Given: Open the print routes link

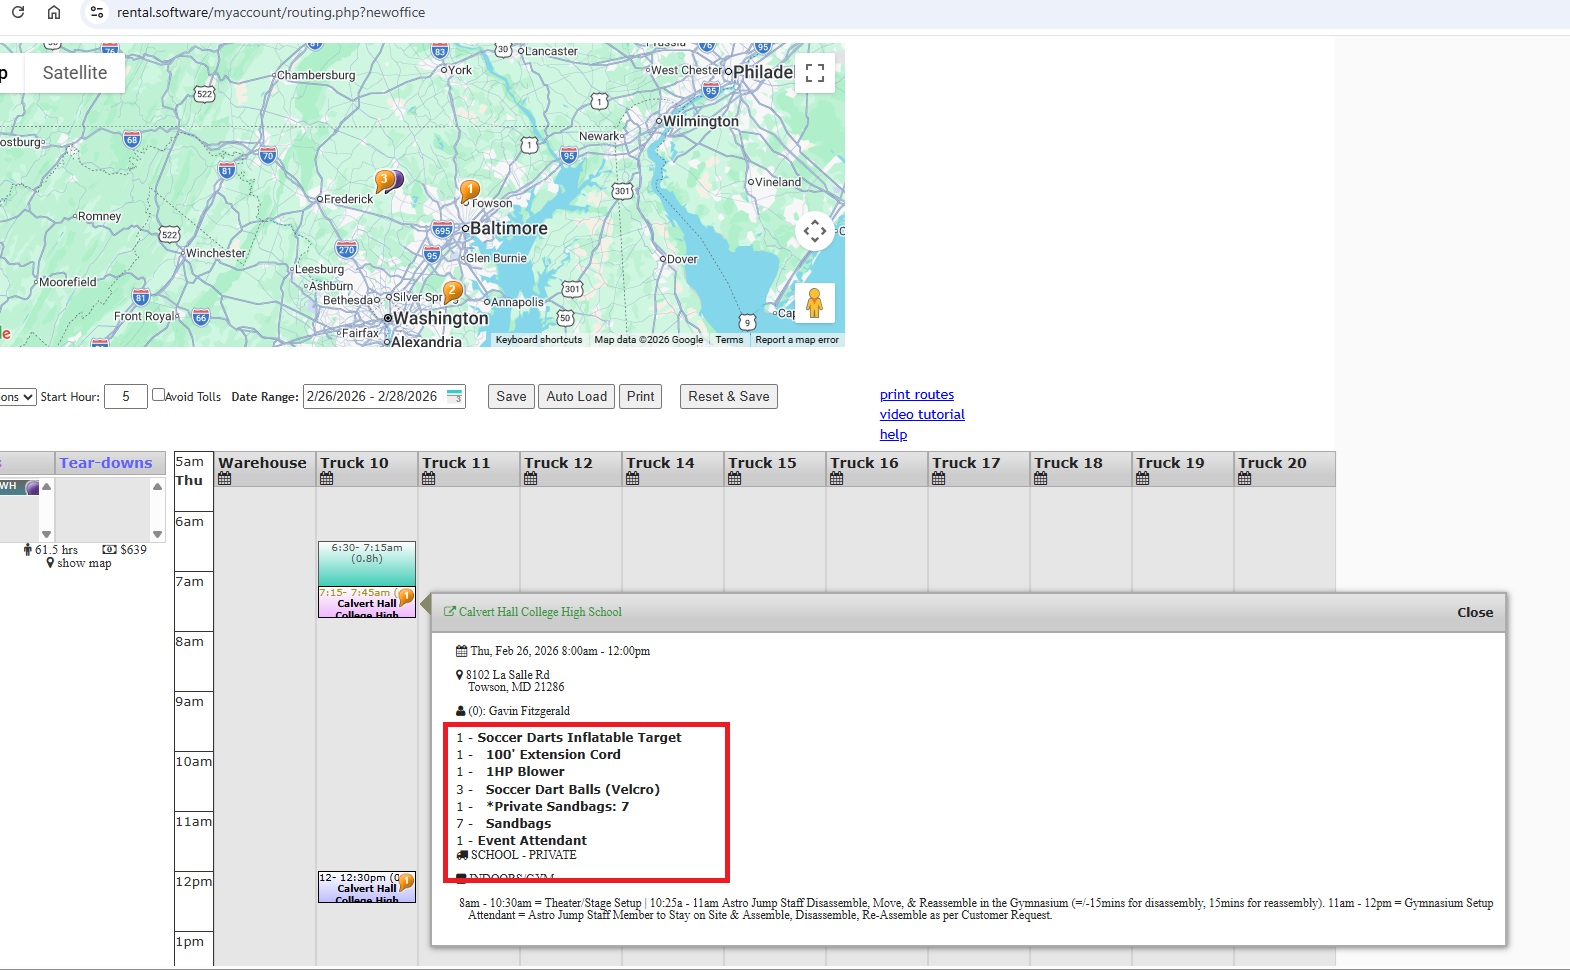Looking at the screenshot, I should [x=916, y=395].
